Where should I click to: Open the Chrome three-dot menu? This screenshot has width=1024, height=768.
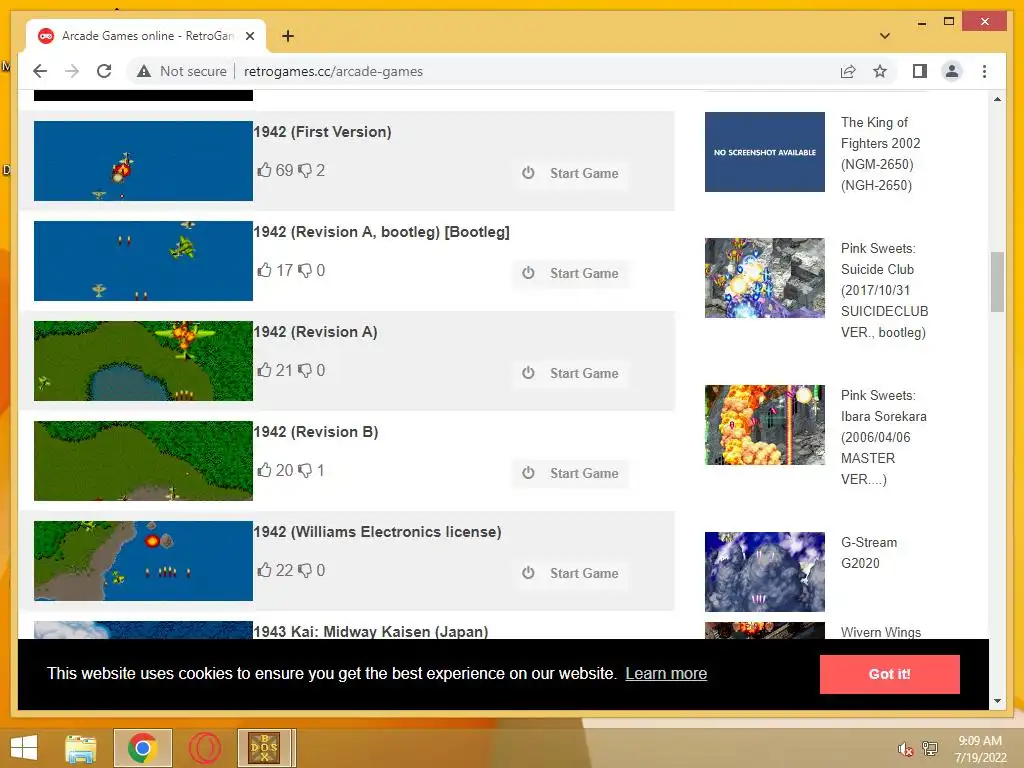point(984,71)
